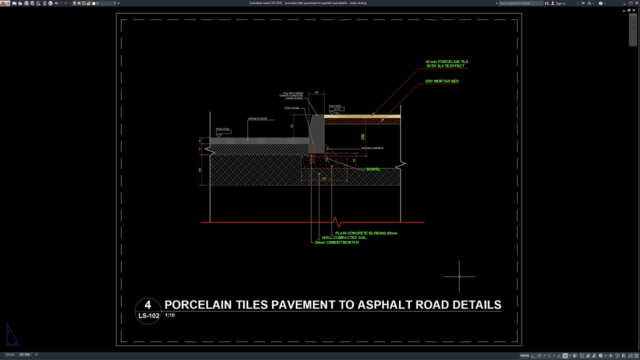Open workspace switching gear icon
The image size is (640, 360).
[600, 356]
